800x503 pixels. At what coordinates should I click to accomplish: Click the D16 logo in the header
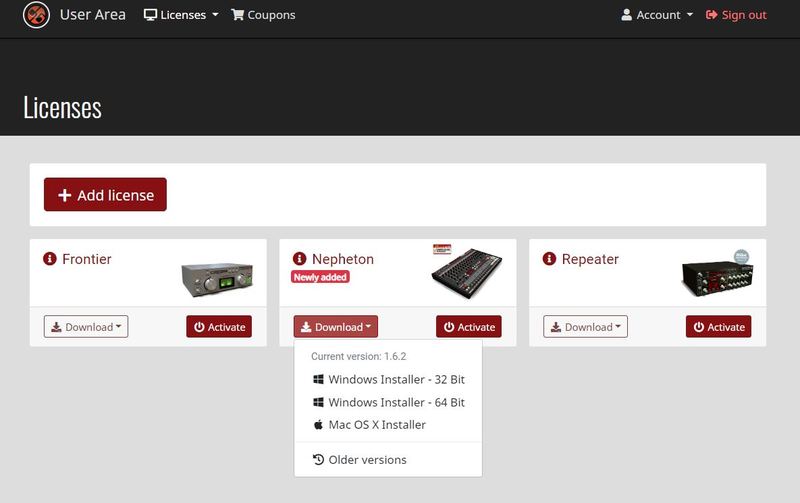coord(36,15)
